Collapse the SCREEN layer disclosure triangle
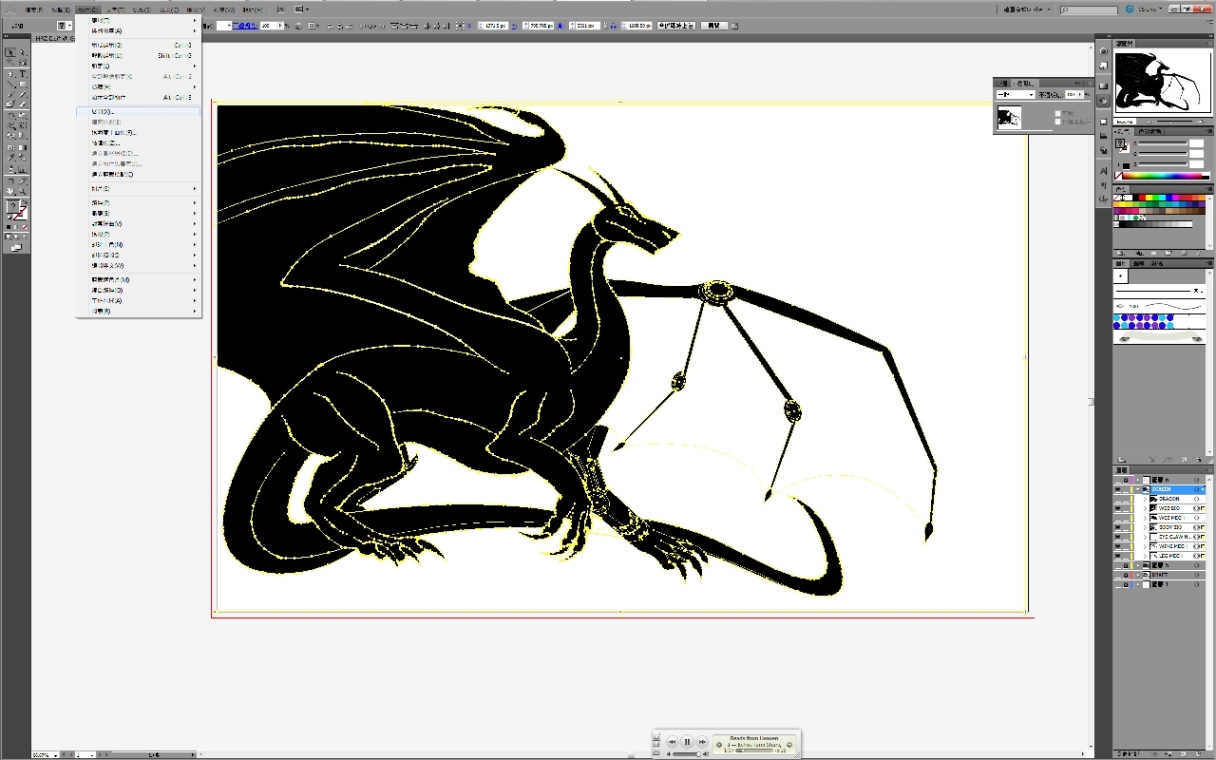 coord(1138,489)
